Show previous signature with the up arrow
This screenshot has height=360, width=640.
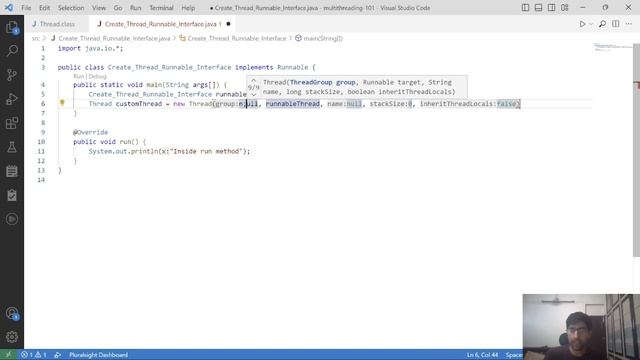point(253,80)
